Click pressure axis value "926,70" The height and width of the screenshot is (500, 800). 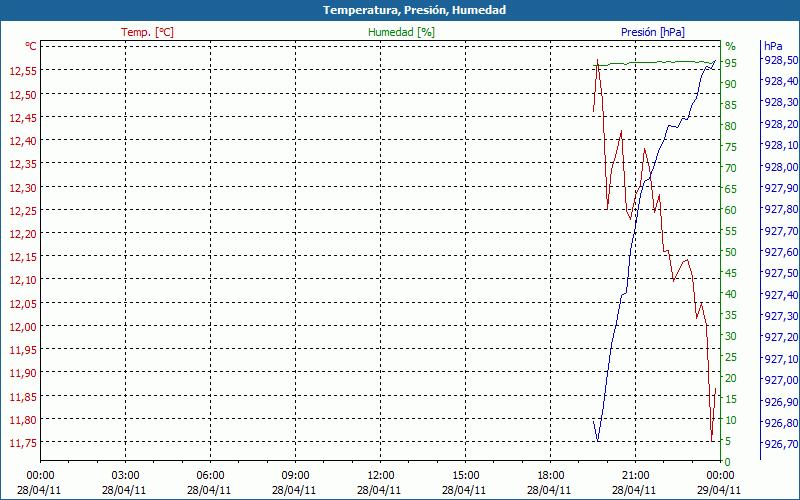pyautogui.click(x=781, y=443)
